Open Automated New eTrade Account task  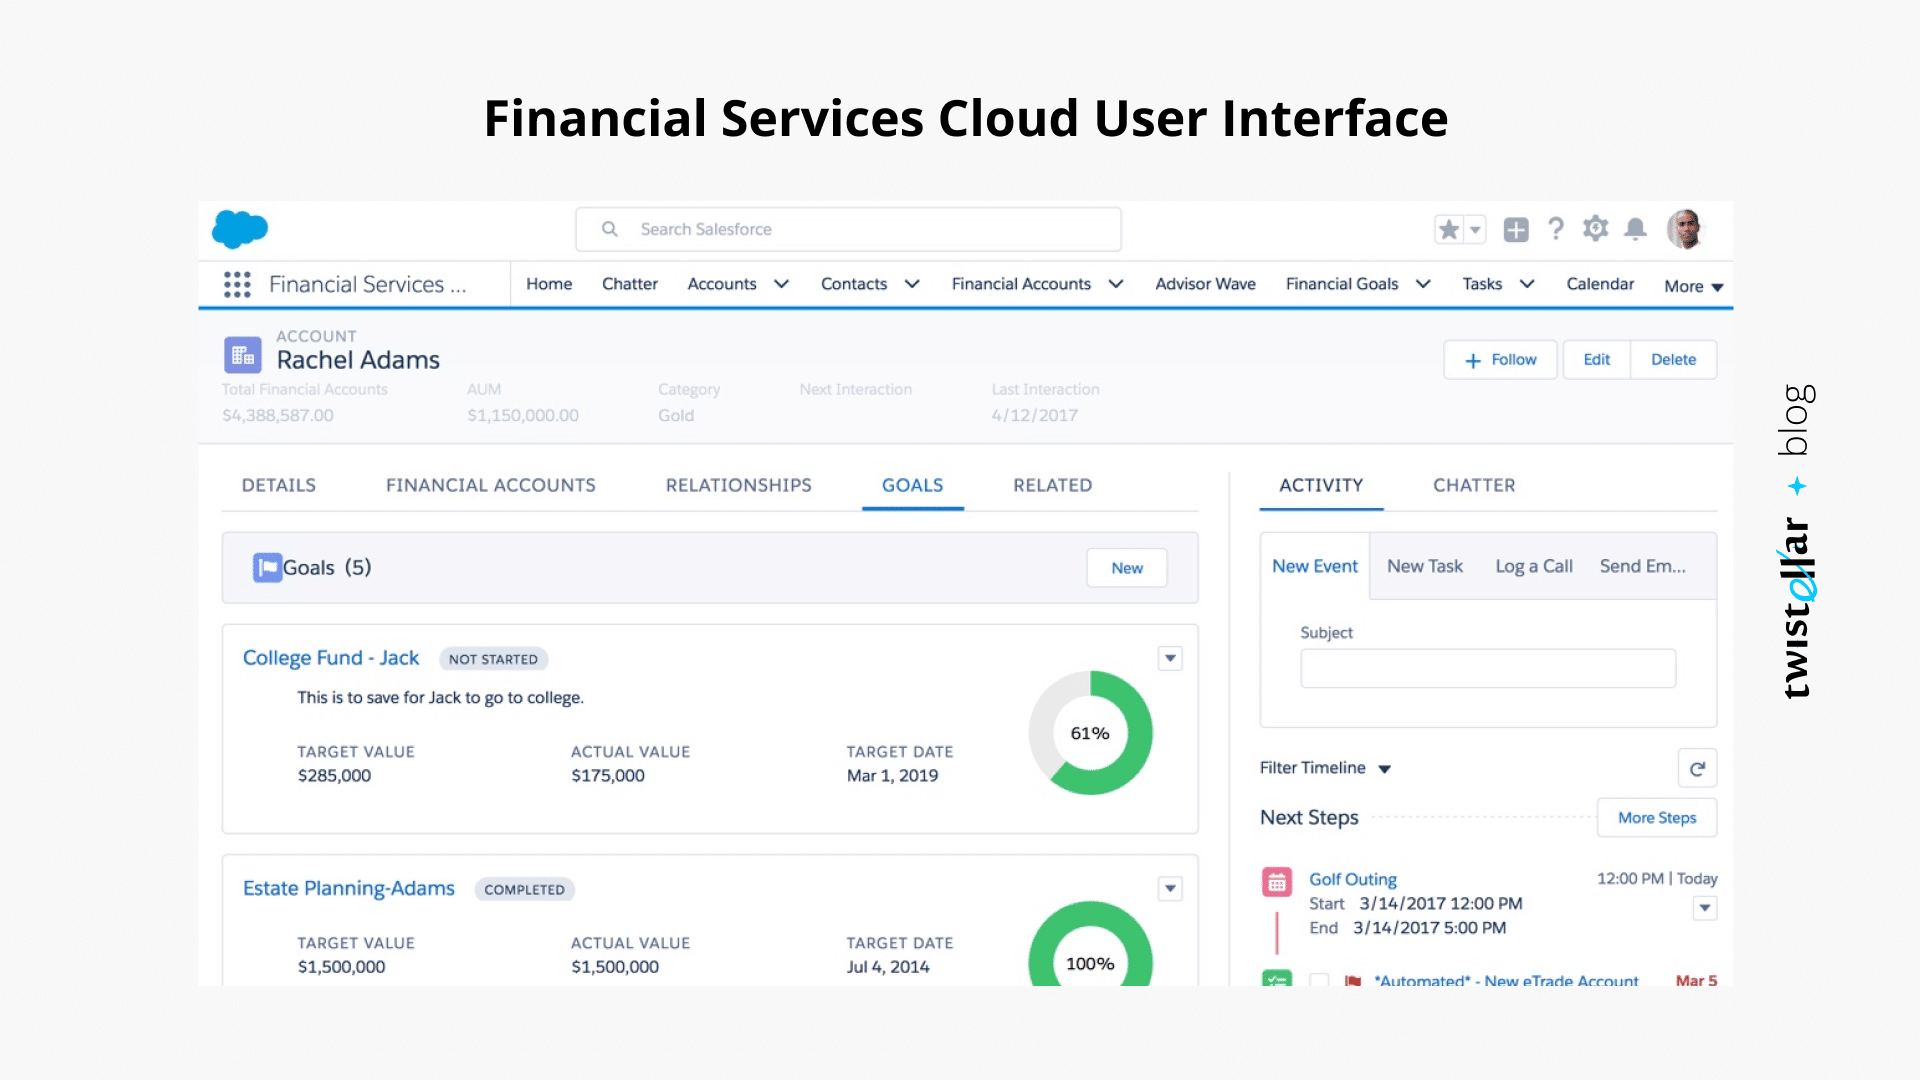(x=1506, y=980)
